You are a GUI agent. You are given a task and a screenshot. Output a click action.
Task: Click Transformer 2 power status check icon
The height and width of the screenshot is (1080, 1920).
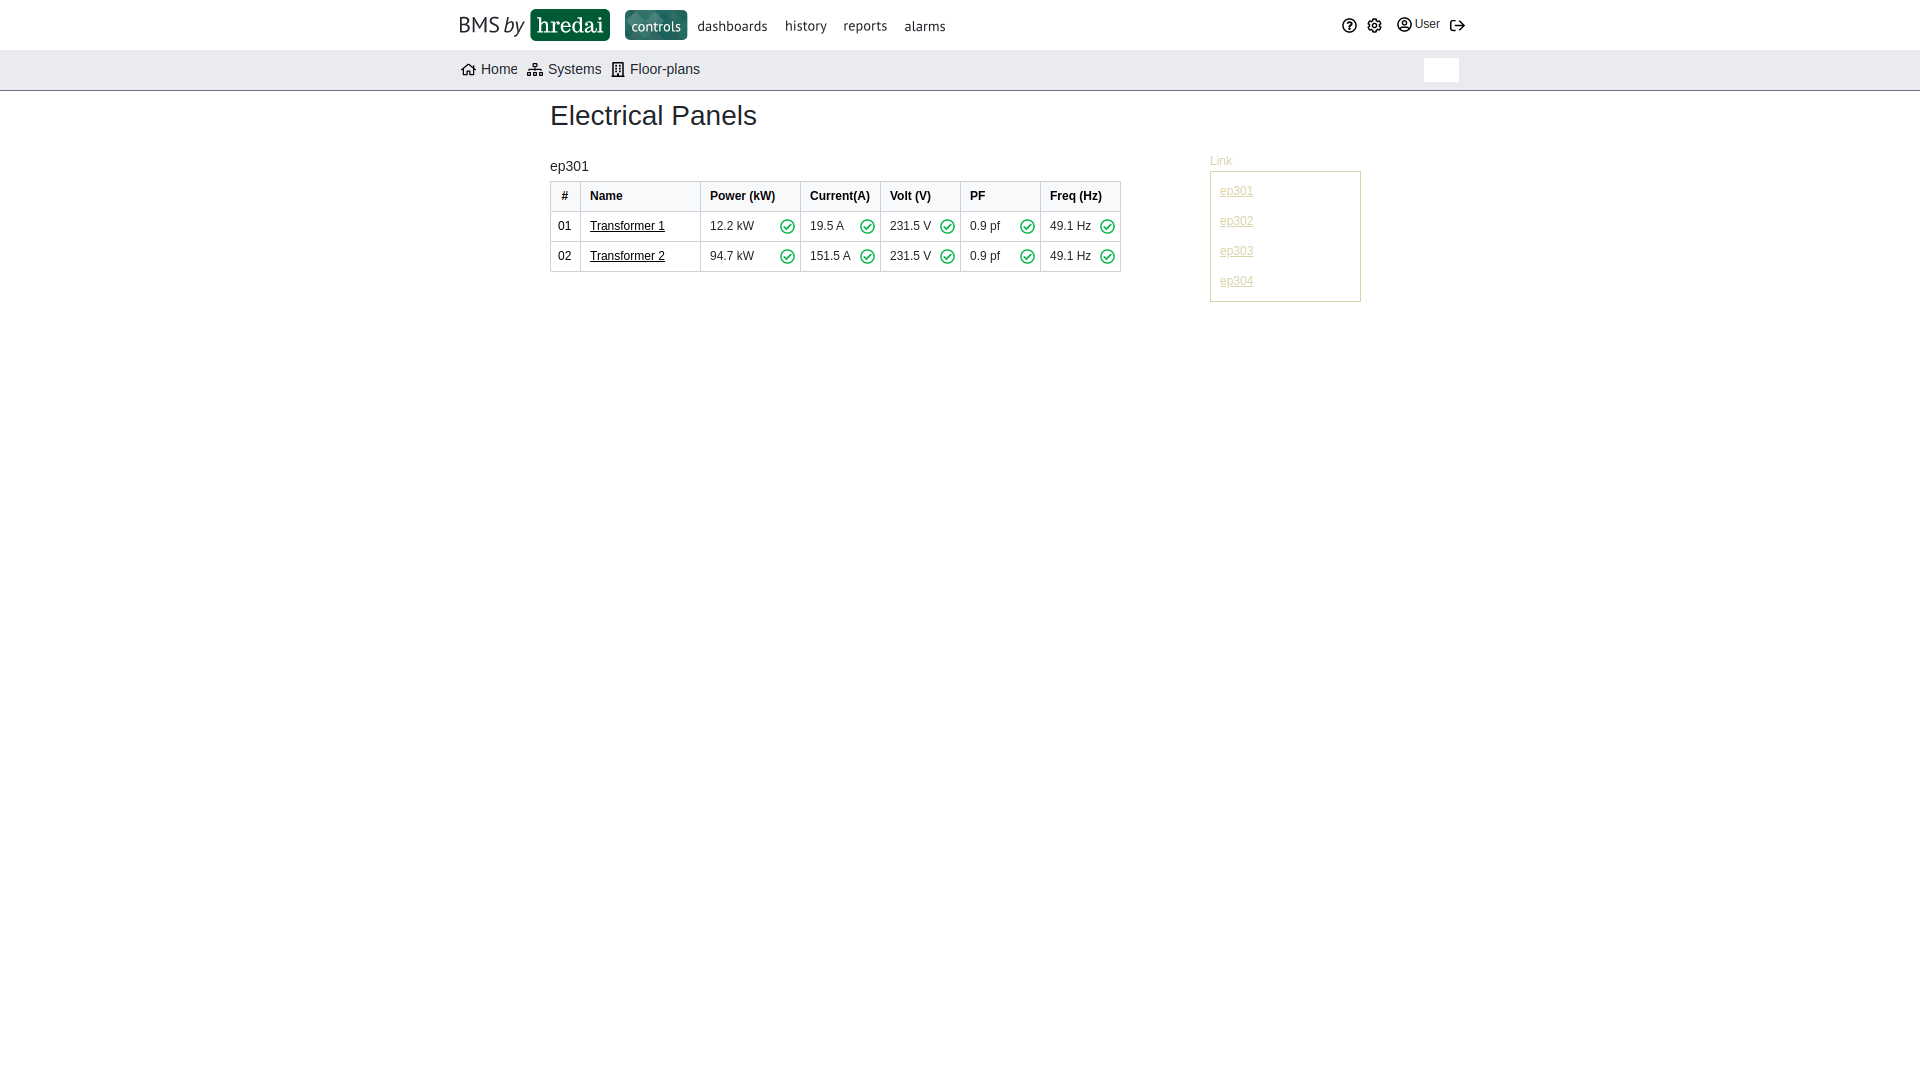[787, 257]
